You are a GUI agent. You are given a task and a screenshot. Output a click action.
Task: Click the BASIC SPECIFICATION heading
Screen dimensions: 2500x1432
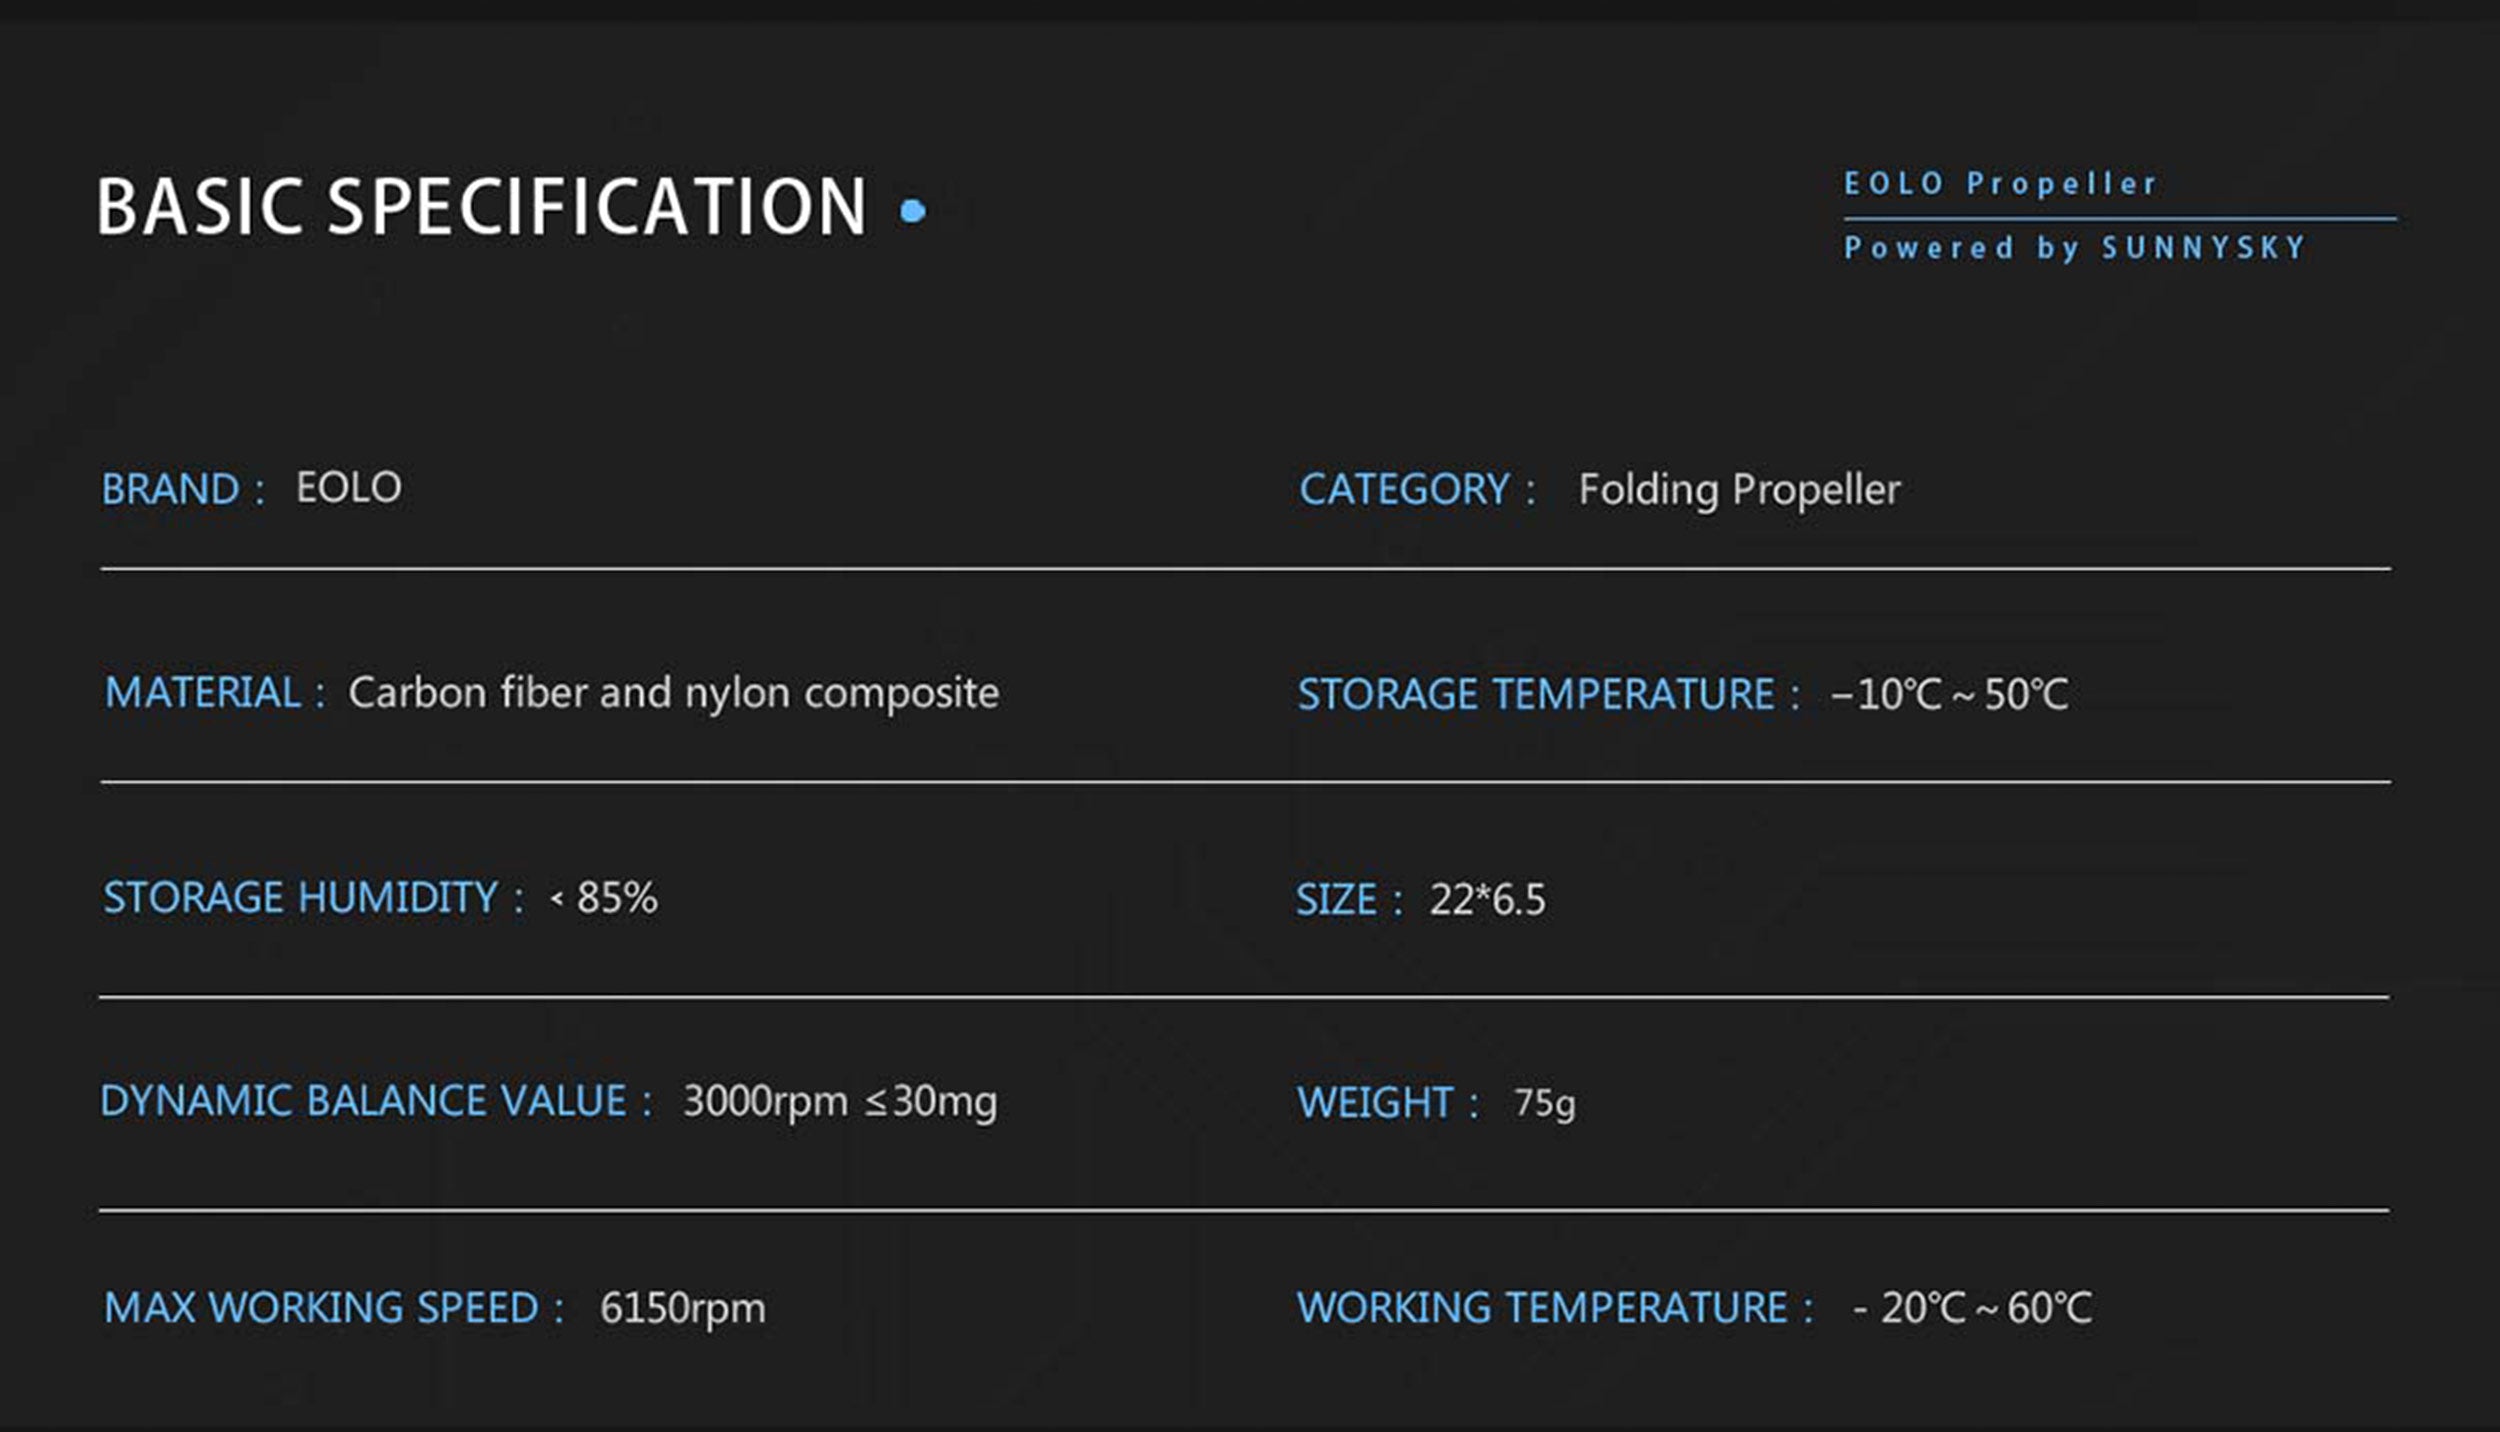point(481,207)
